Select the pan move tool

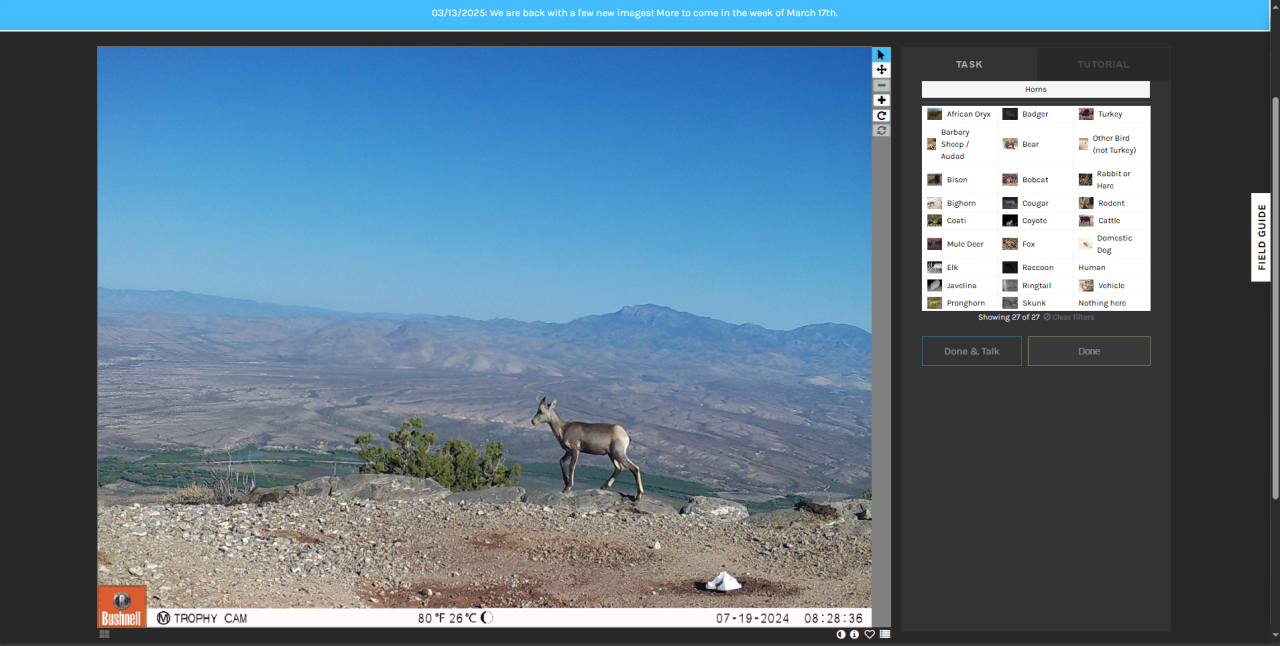[881, 70]
